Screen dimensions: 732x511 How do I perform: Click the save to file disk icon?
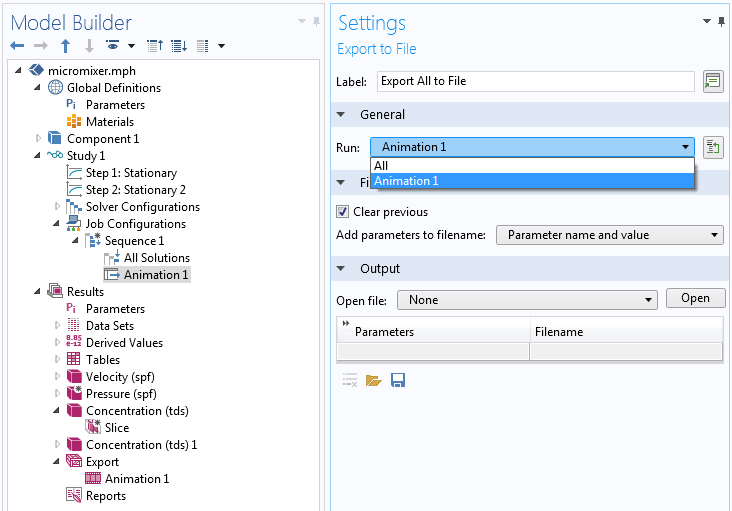[398, 380]
